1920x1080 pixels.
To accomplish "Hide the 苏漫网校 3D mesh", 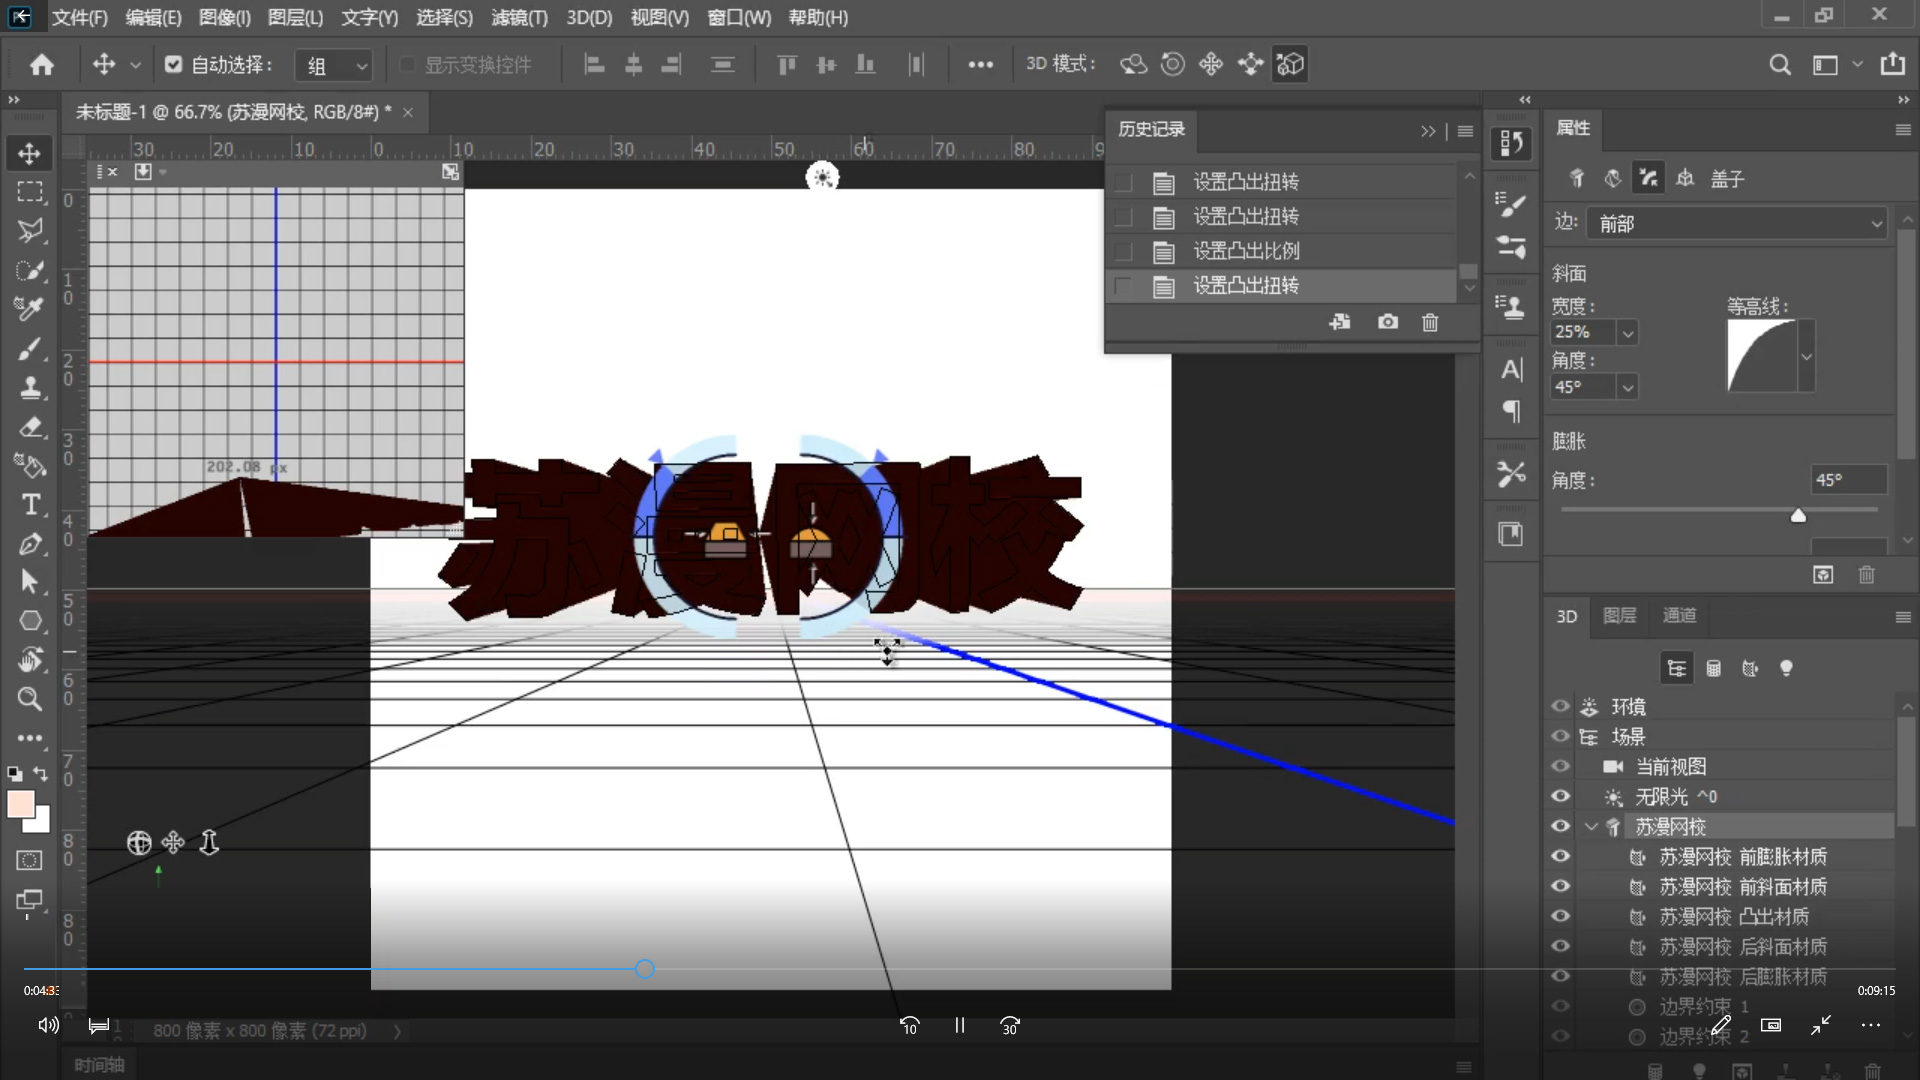I will (x=1560, y=826).
